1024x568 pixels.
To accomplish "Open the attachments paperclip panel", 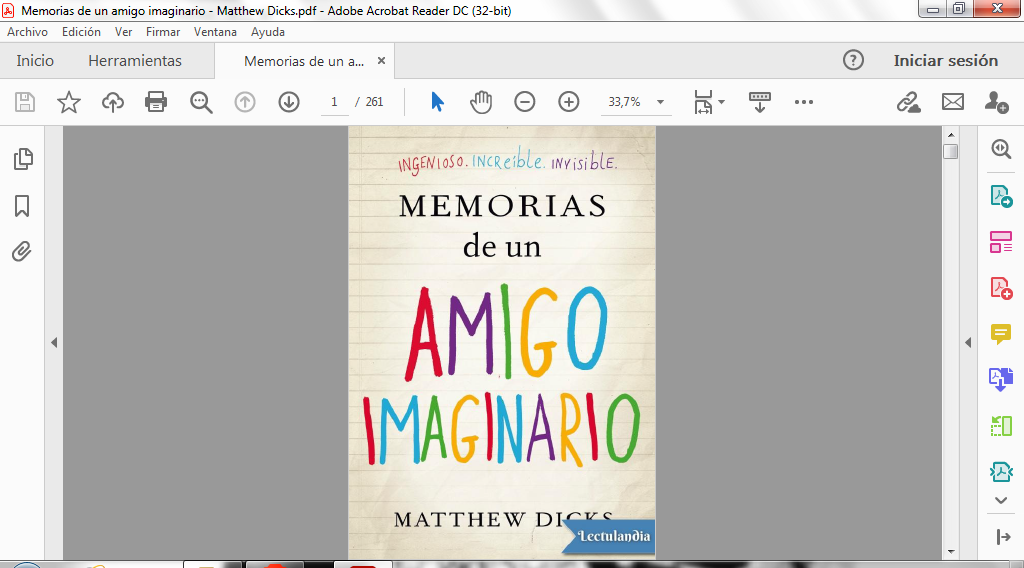I will [22, 251].
